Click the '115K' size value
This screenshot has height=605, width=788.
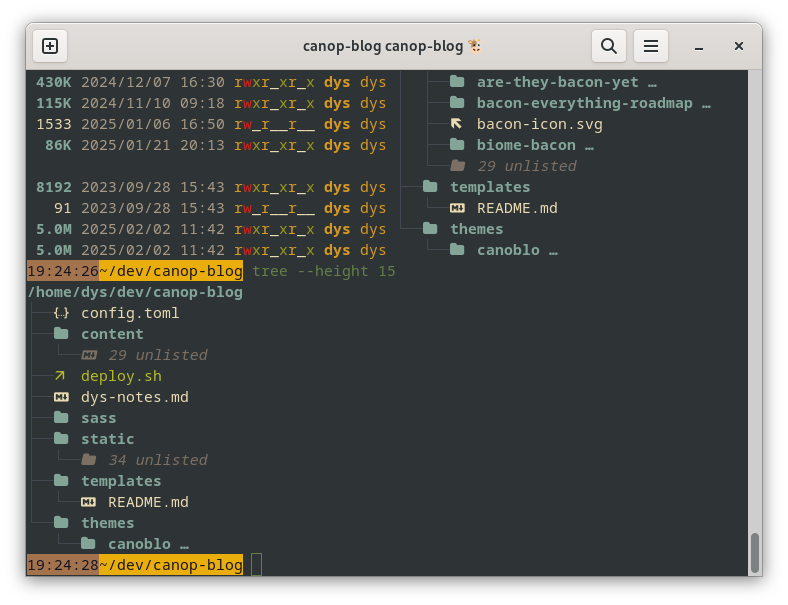coord(54,103)
